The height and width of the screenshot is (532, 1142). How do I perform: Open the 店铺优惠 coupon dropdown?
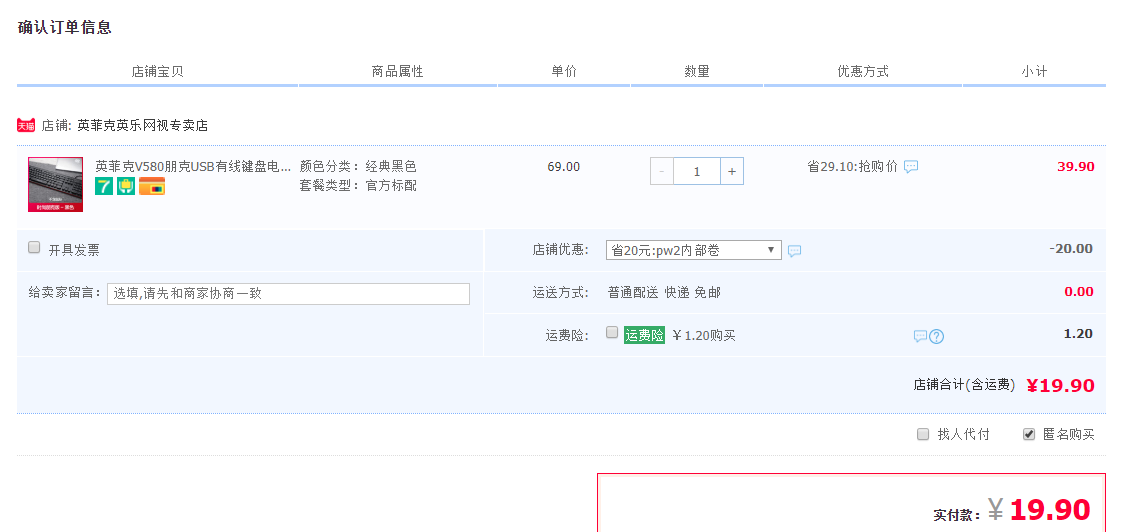694,250
